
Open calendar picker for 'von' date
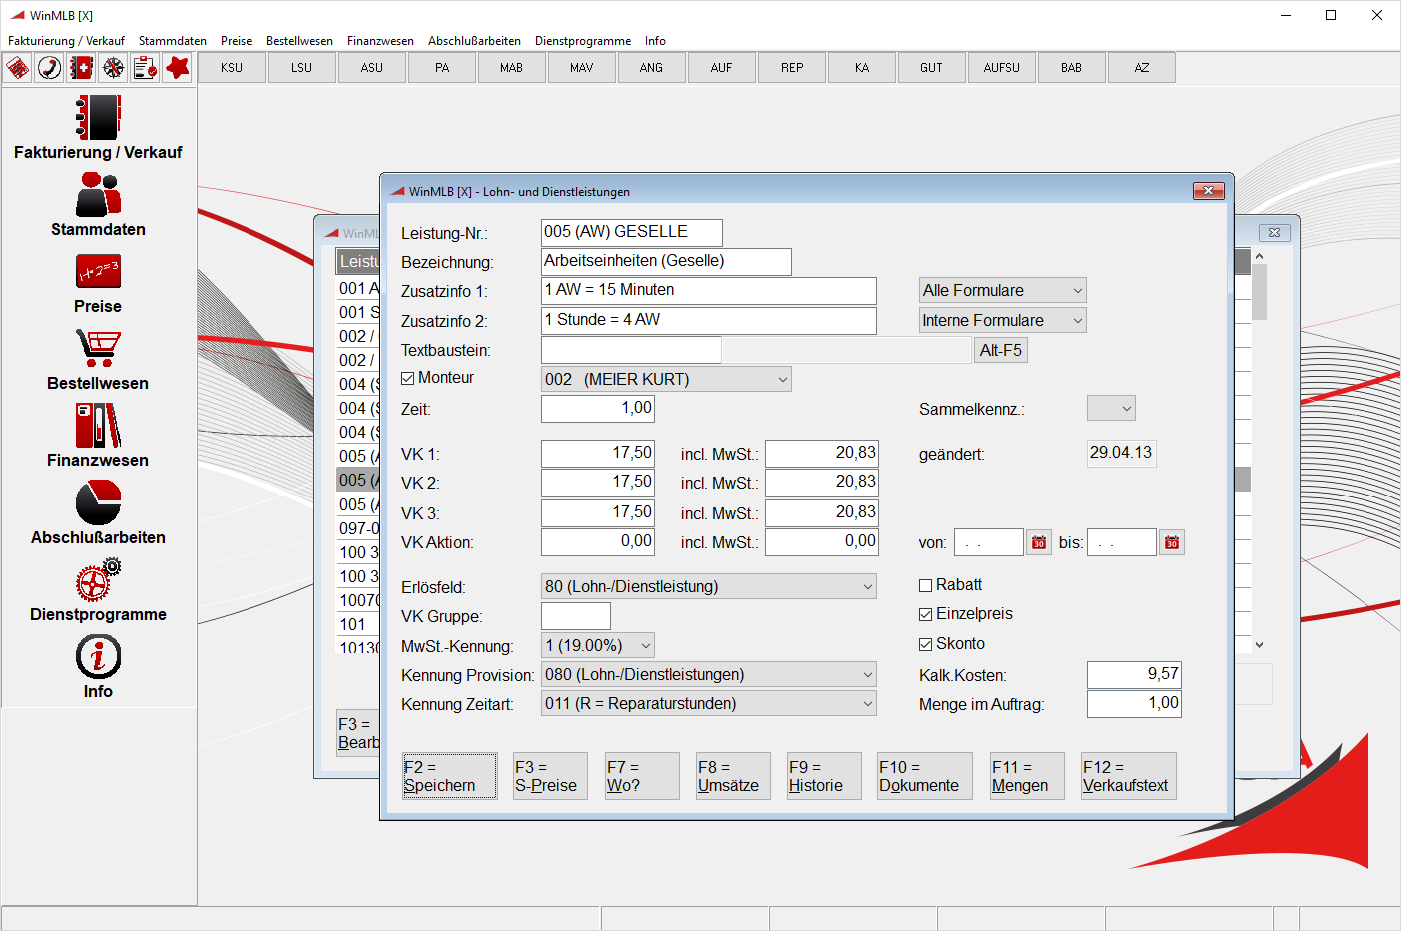[x=1039, y=542]
